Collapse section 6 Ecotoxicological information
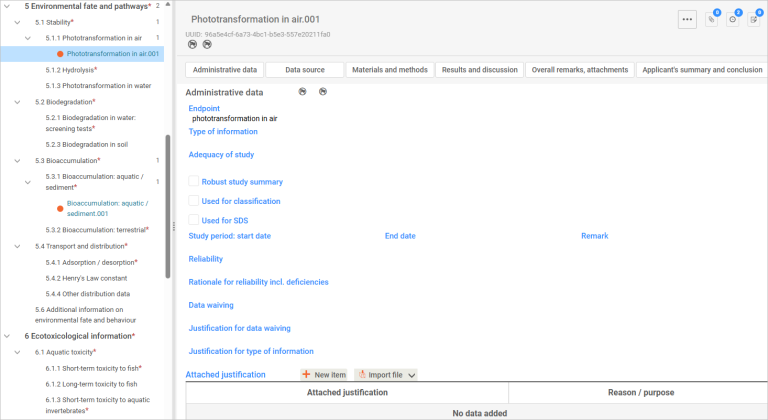The height and width of the screenshot is (420, 768). coord(7,336)
